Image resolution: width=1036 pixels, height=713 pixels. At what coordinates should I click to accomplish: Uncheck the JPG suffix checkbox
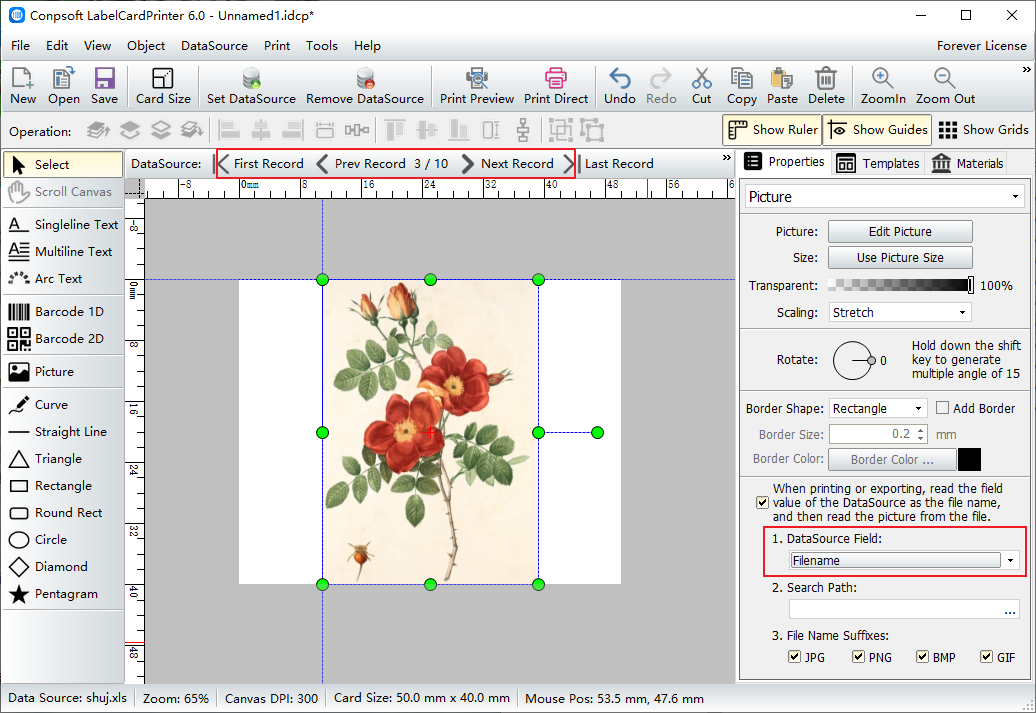tap(794, 657)
